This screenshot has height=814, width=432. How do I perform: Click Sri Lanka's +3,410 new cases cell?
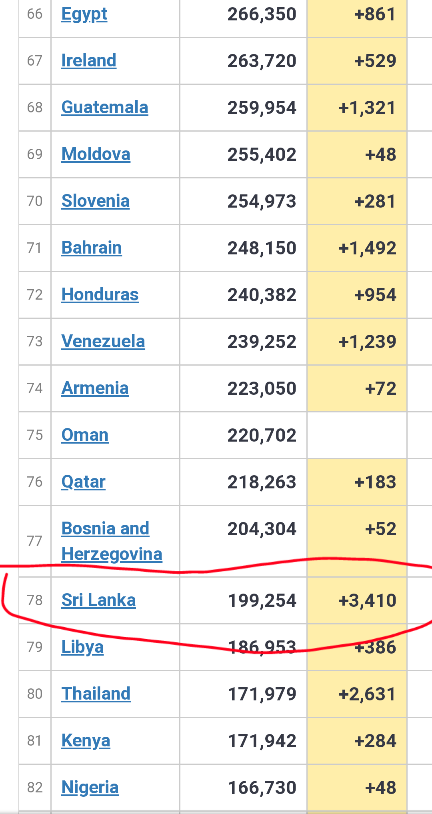click(357, 601)
